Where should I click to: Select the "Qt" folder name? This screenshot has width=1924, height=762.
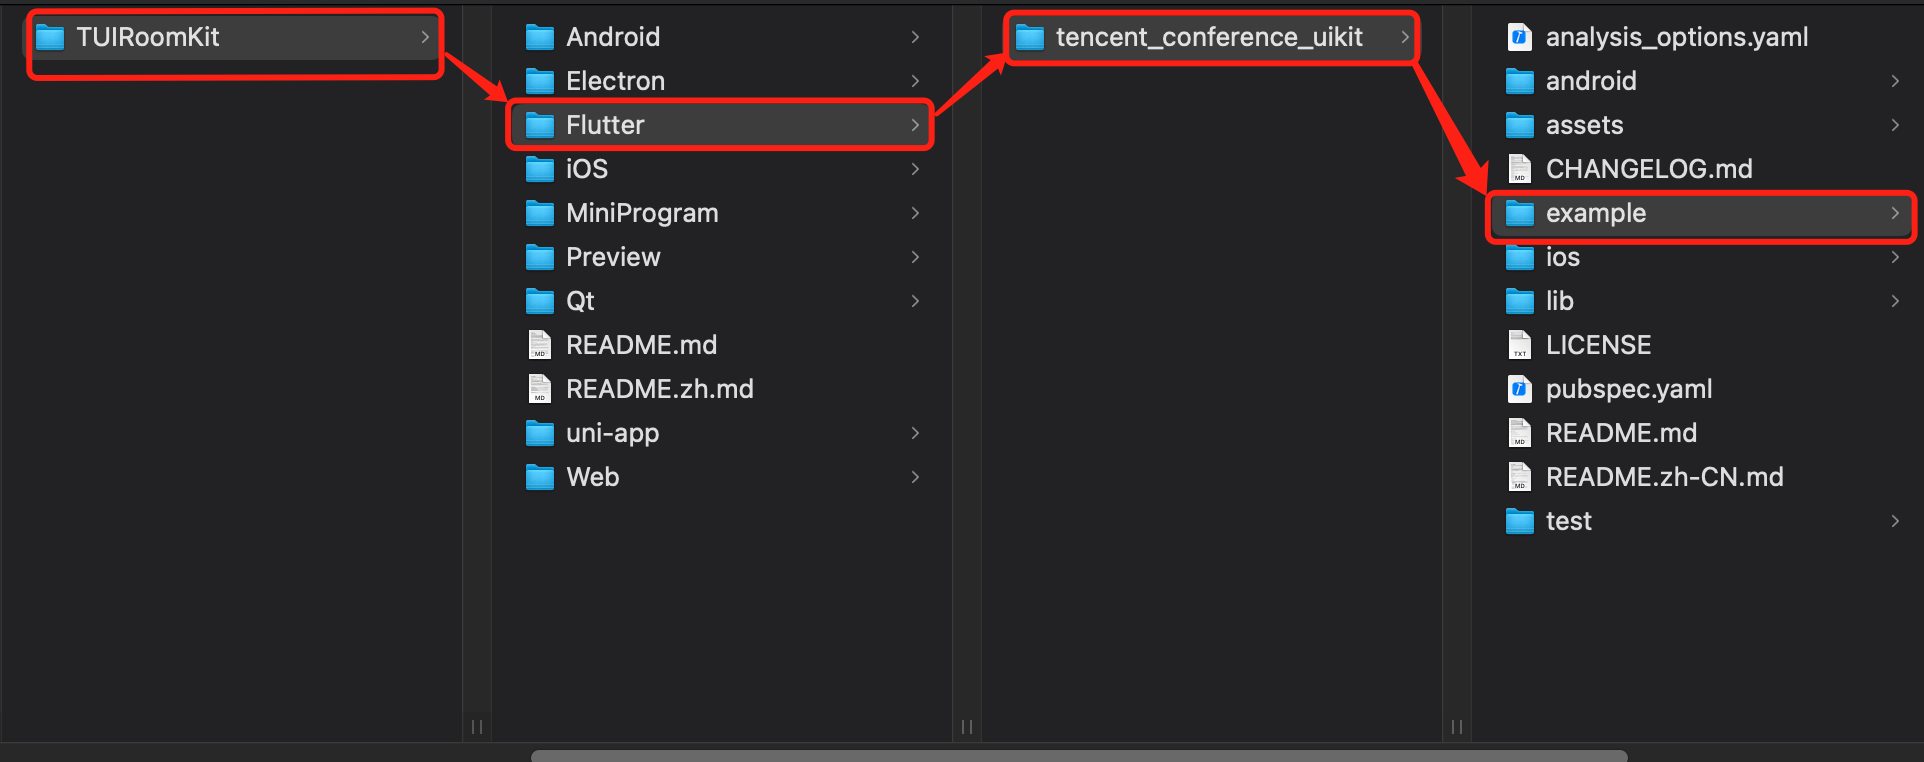tap(580, 301)
